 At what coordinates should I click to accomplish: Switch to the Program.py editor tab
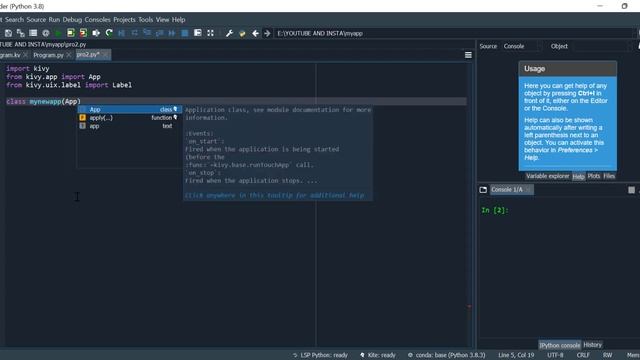(48, 55)
